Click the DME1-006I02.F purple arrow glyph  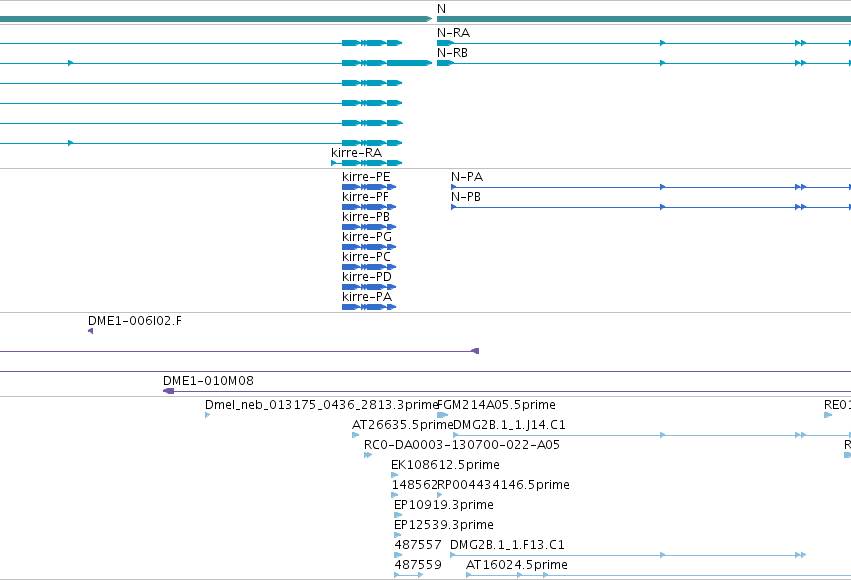click(x=91, y=331)
